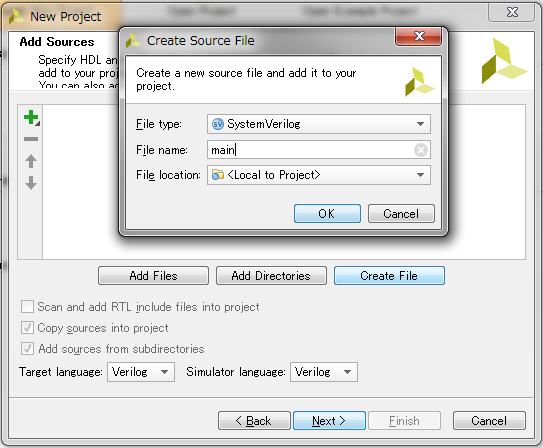This screenshot has width=543, height=448.
Task: Toggle Add sources from subdirectories checkbox
Action: tap(27, 349)
